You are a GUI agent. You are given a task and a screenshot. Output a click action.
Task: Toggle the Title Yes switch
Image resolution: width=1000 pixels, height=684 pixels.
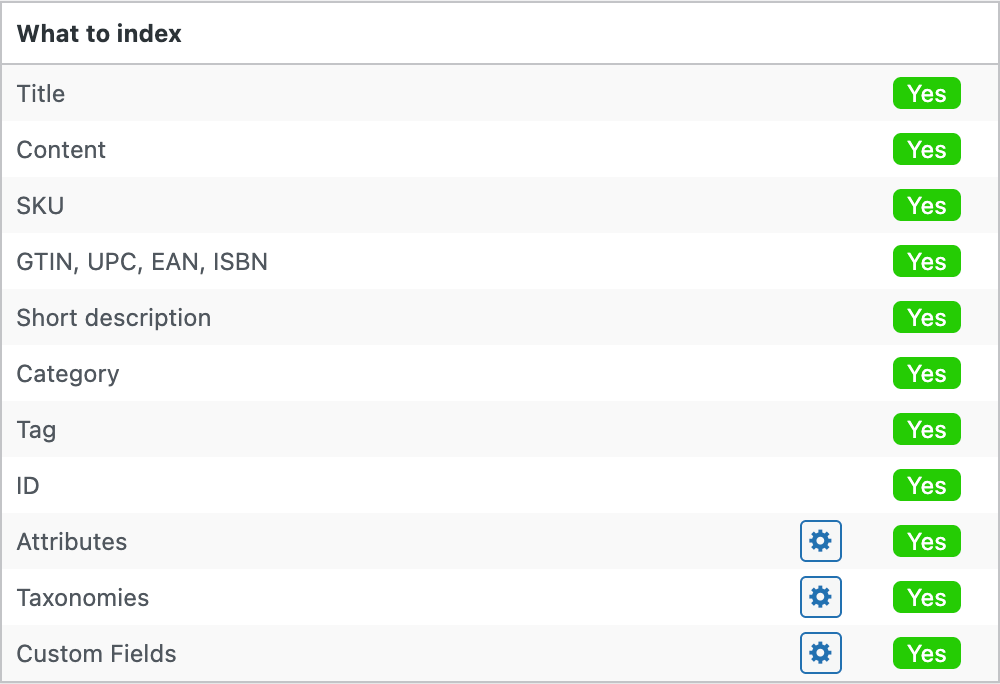point(926,94)
